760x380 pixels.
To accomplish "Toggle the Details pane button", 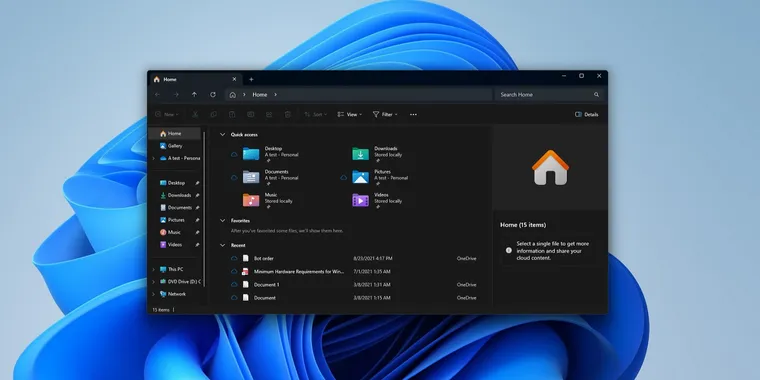I will coord(586,114).
